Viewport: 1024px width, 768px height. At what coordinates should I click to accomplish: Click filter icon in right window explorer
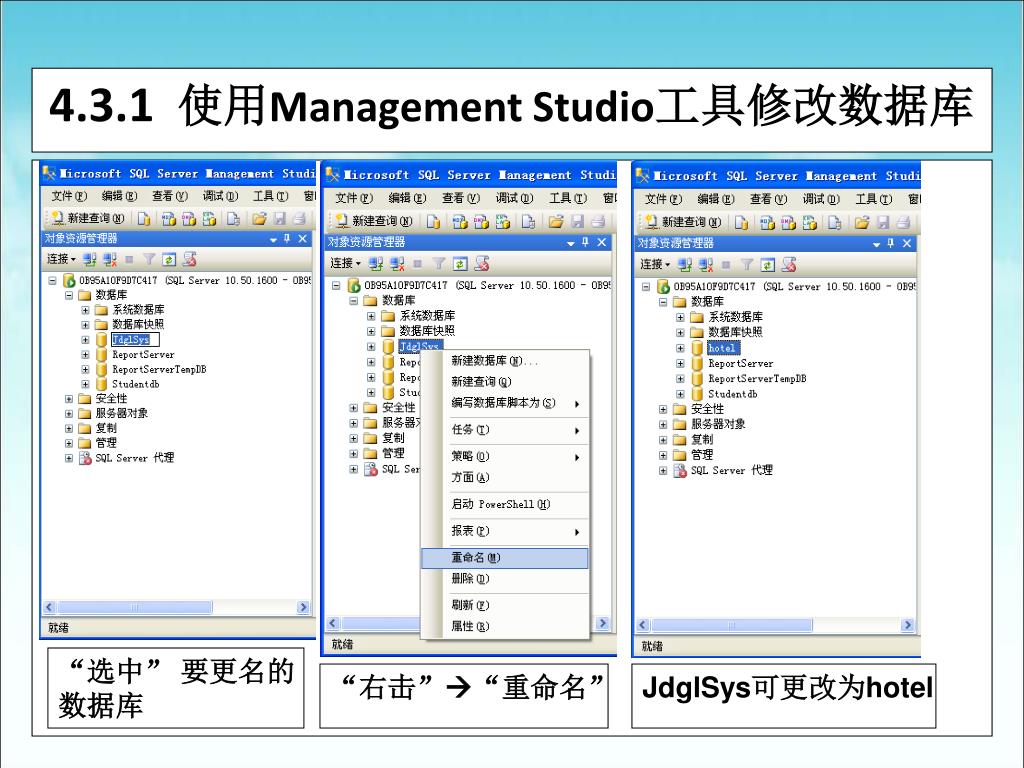pyautogui.click(x=747, y=265)
